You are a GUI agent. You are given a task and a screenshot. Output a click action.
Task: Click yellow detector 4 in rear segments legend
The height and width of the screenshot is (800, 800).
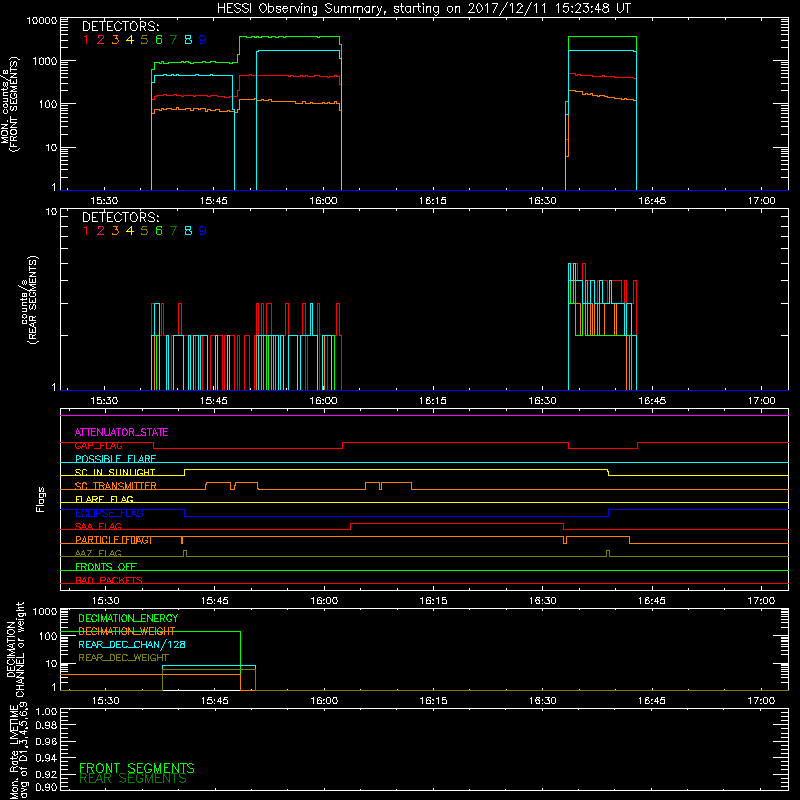130,231
